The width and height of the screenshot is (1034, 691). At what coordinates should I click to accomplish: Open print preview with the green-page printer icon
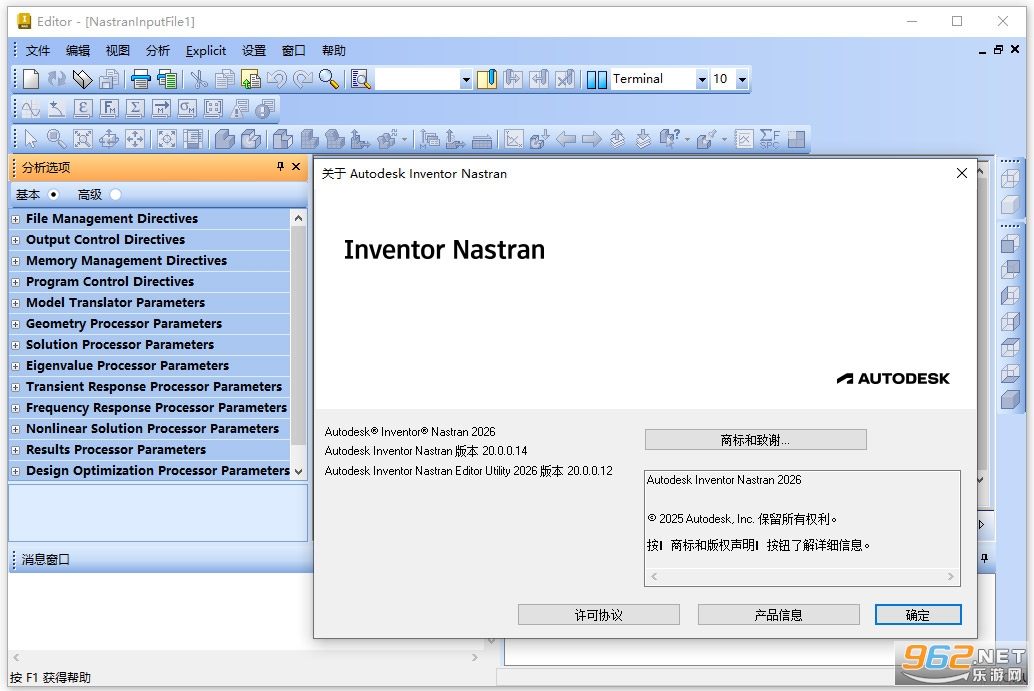[x=167, y=79]
